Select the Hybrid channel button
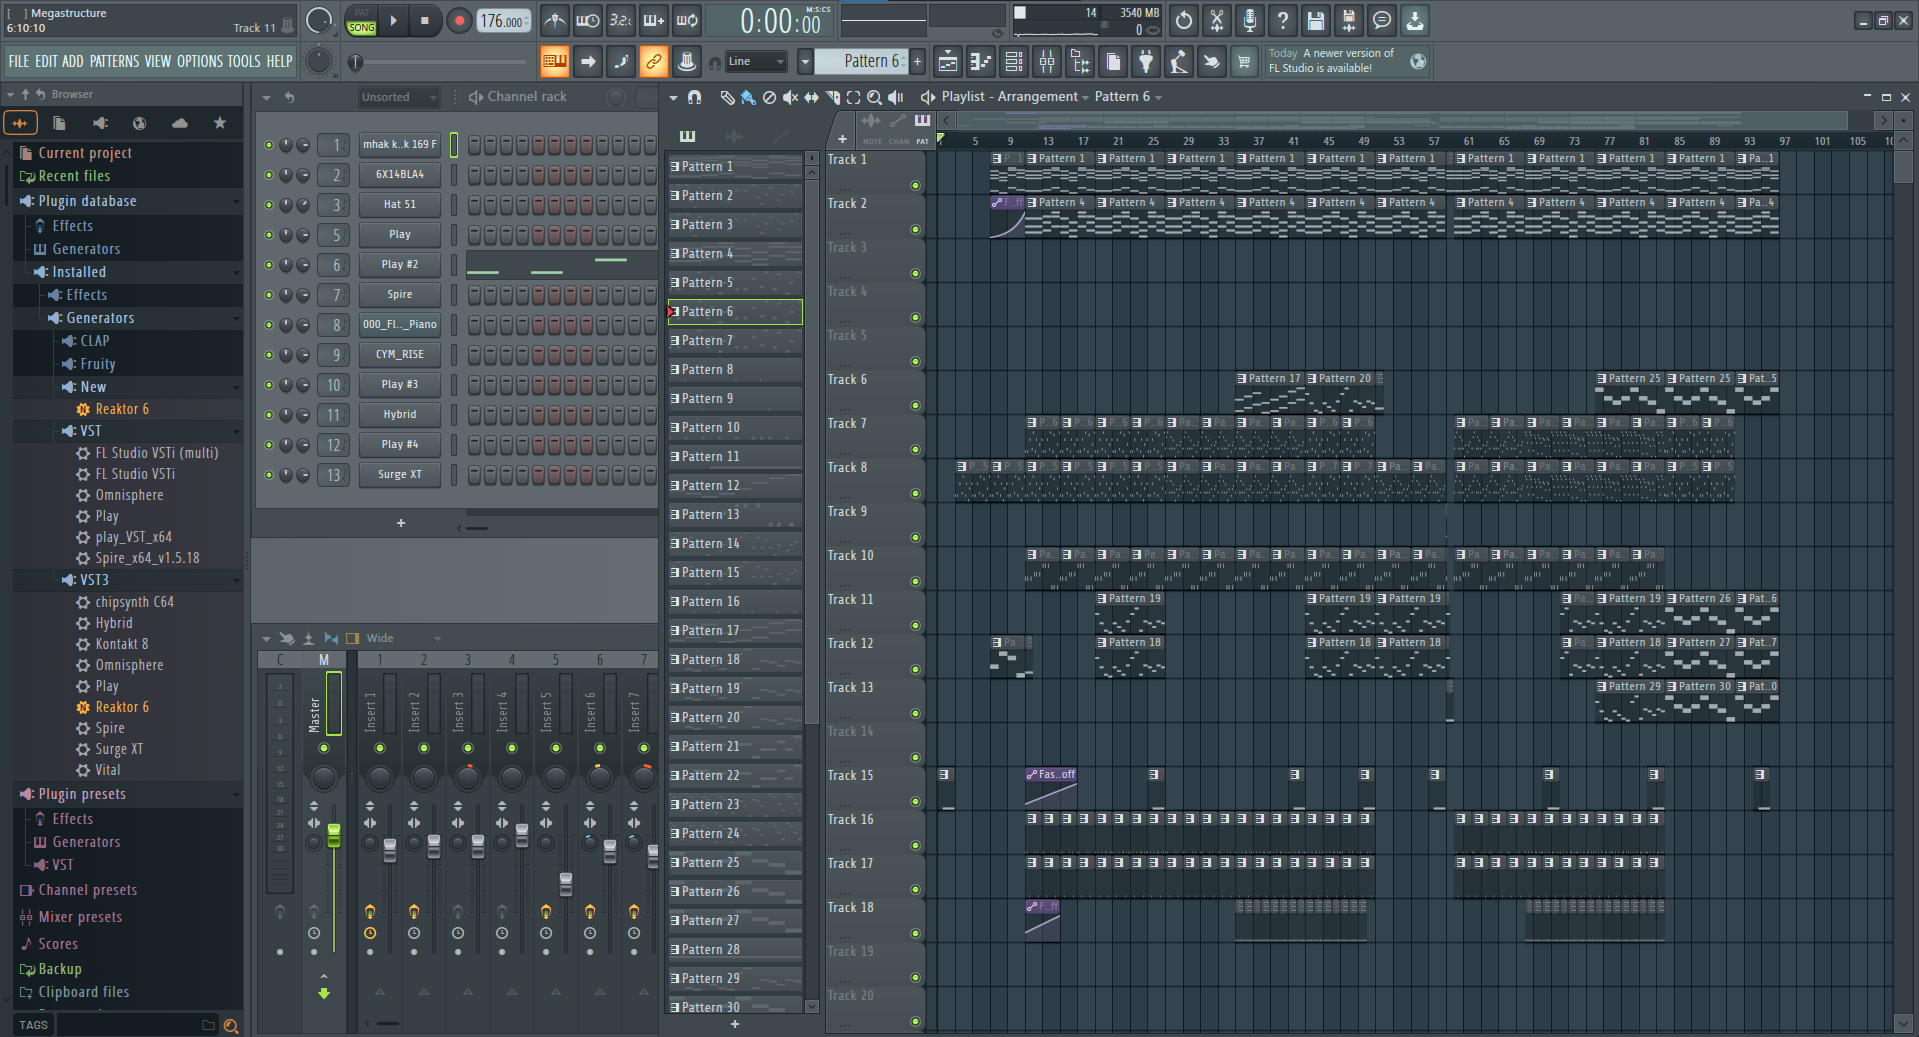 click(400, 415)
